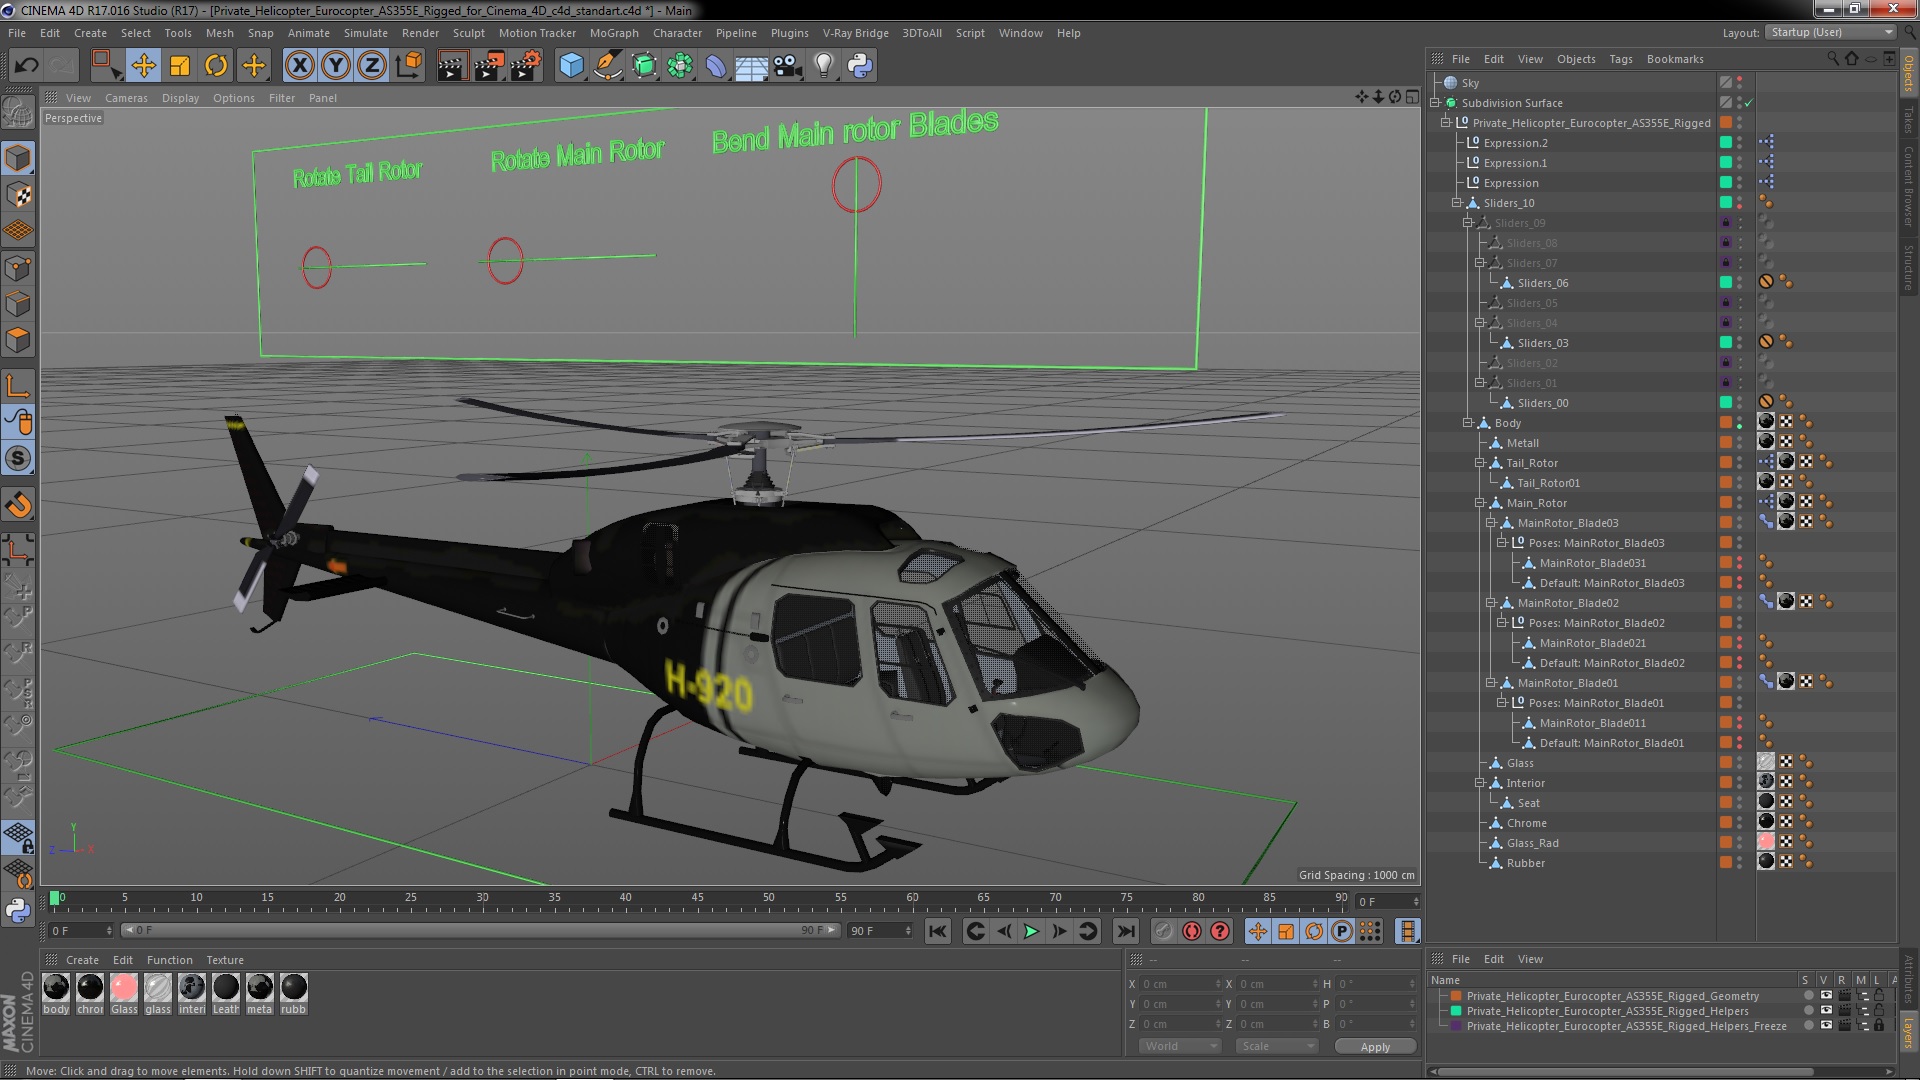Screen dimensions: 1920x1080
Task: Toggle X-axis lock button
Action: 299,66
